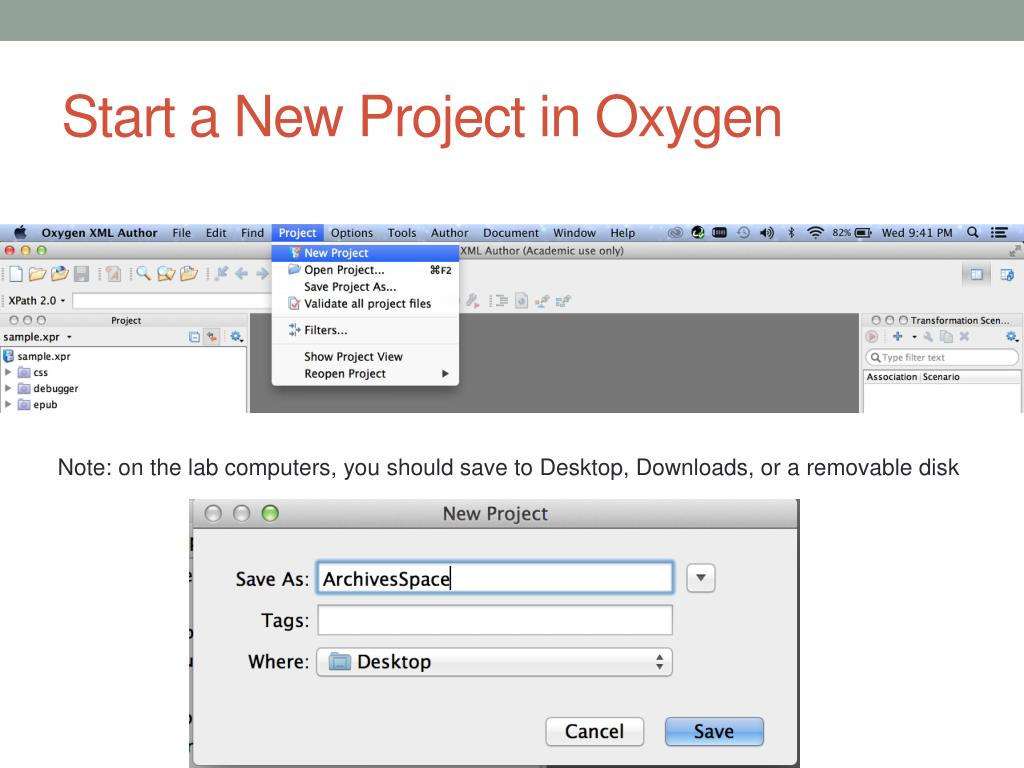Select Show Project View entry
Image resolution: width=1024 pixels, height=768 pixels.
[x=365, y=357]
